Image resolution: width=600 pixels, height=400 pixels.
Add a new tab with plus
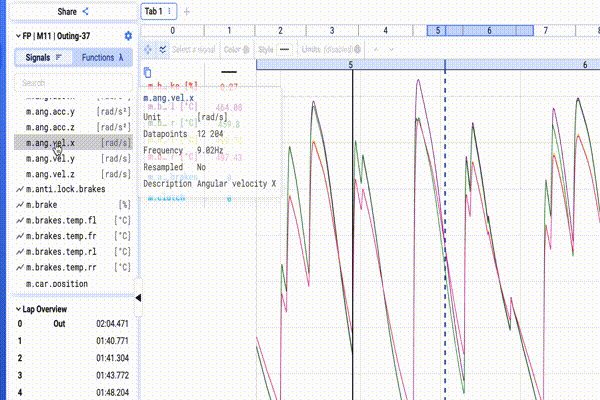(187, 12)
